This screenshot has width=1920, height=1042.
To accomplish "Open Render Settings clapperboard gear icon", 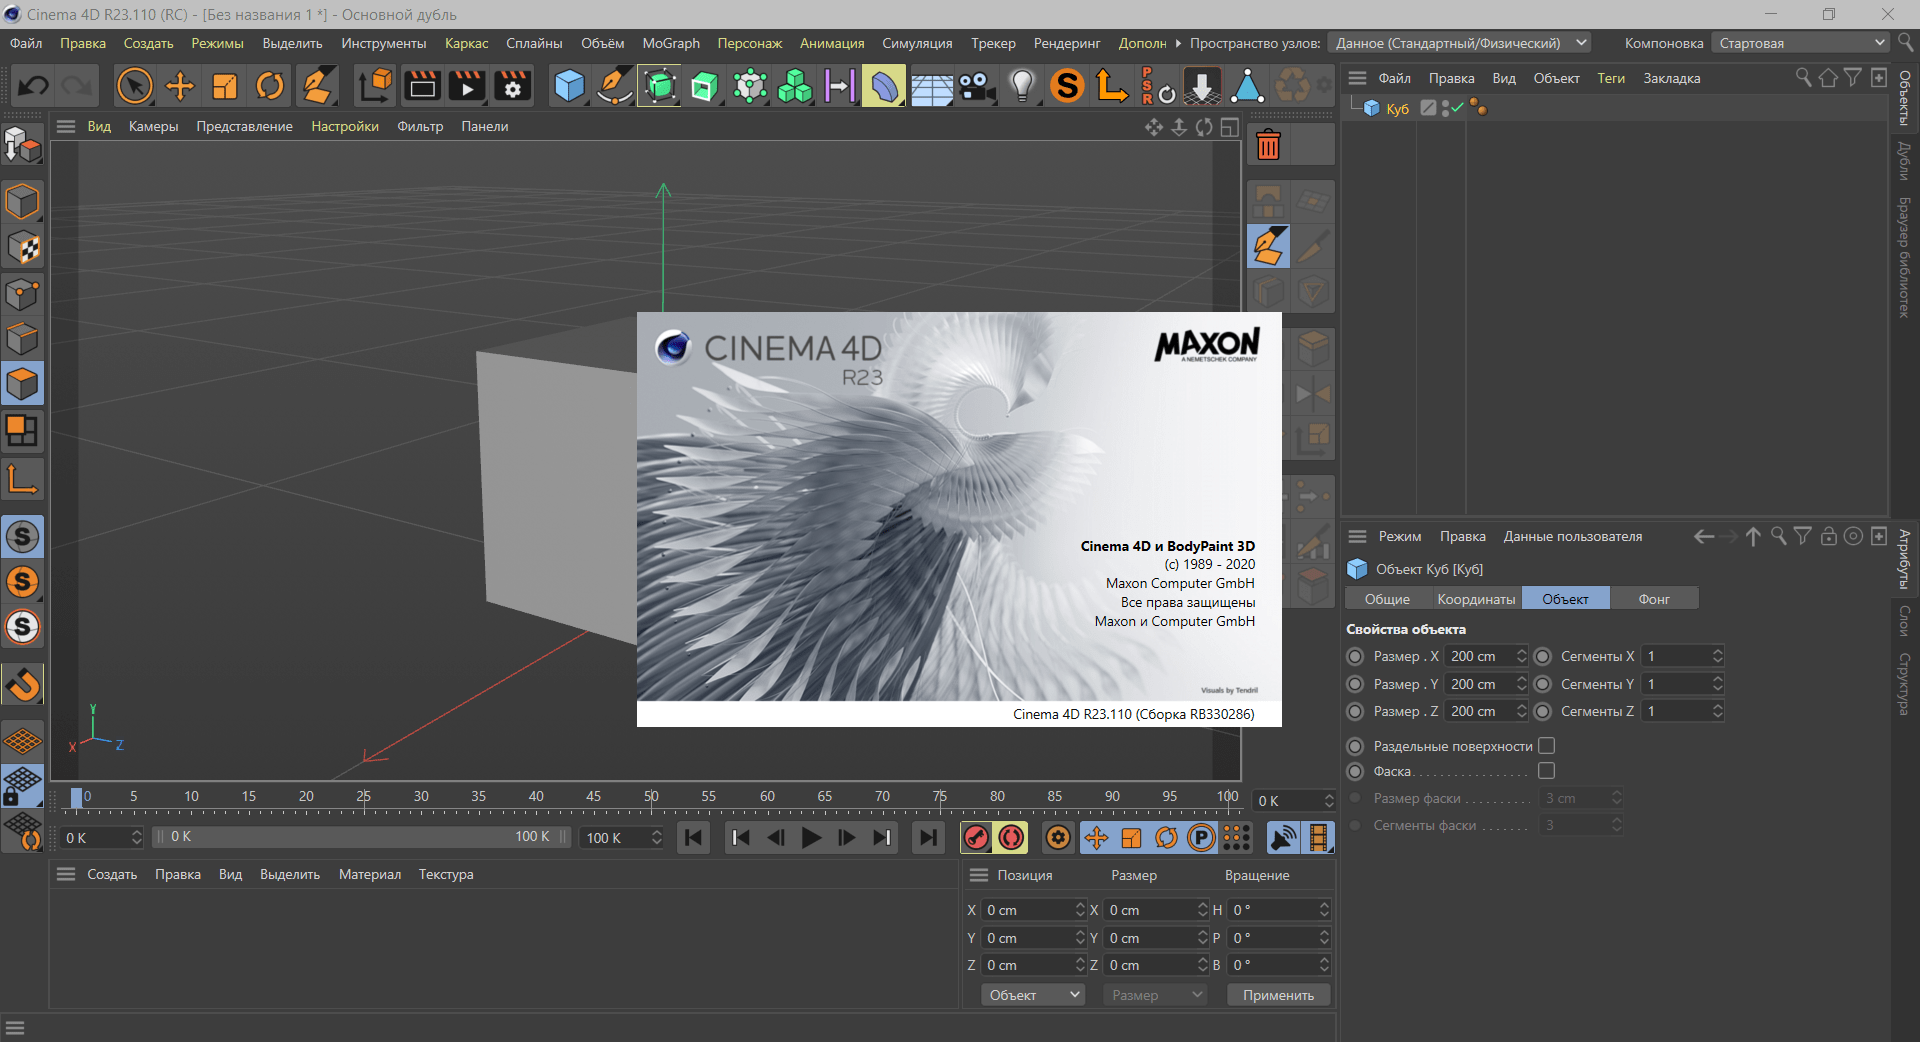I will tap(513, 86).
